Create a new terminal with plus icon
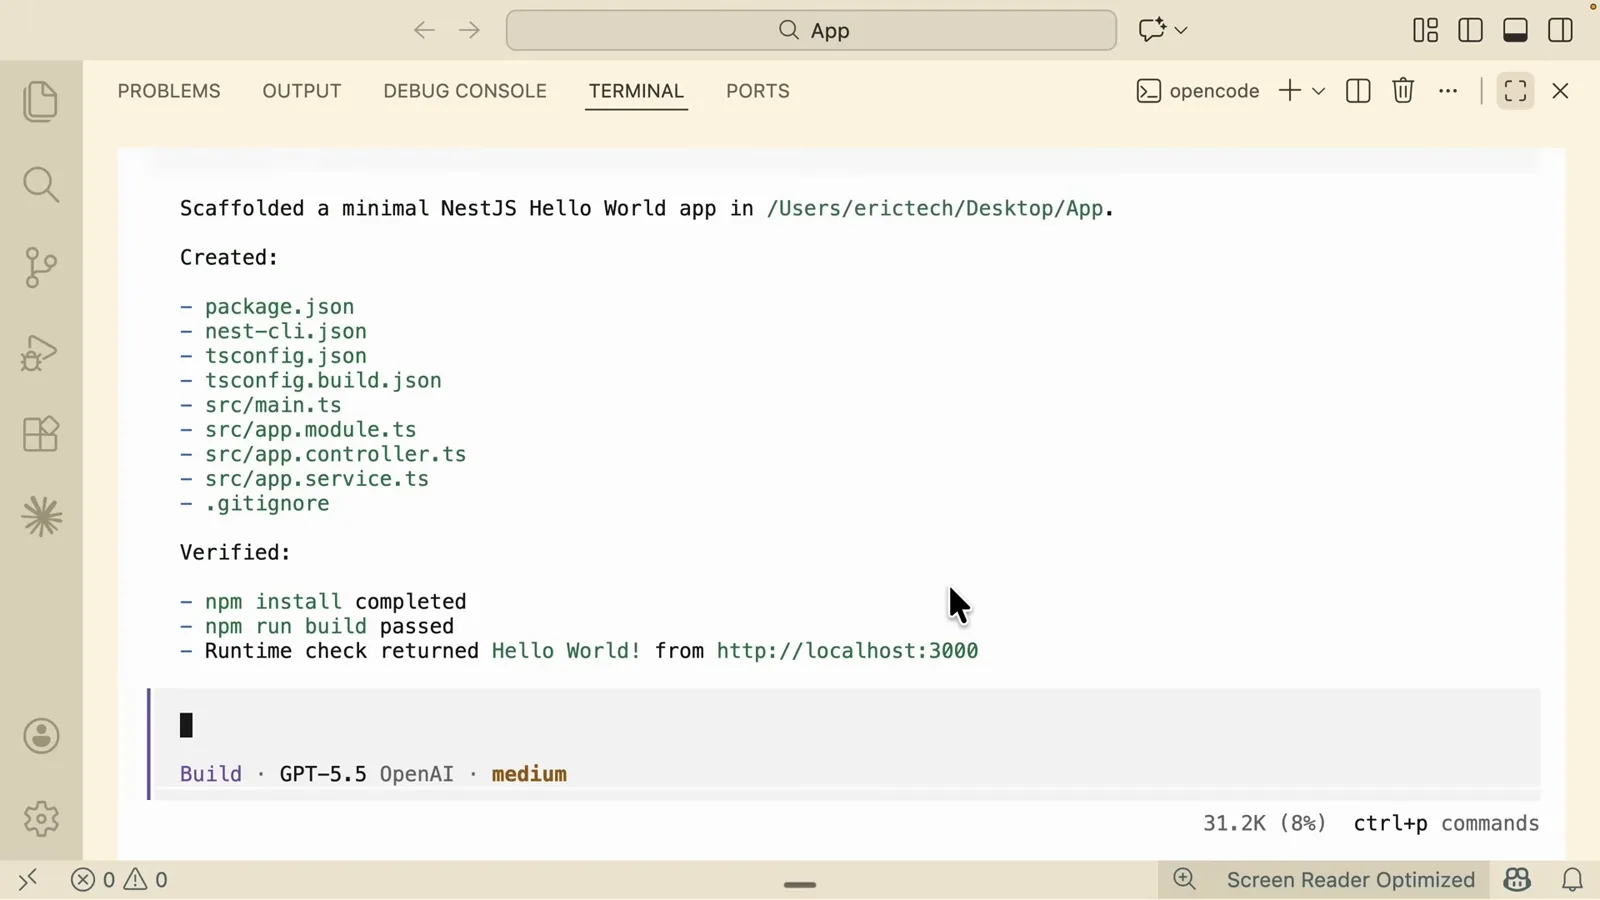Image resolution: width=1600 pixels, height=900 pixels. tap(1290, 91)
